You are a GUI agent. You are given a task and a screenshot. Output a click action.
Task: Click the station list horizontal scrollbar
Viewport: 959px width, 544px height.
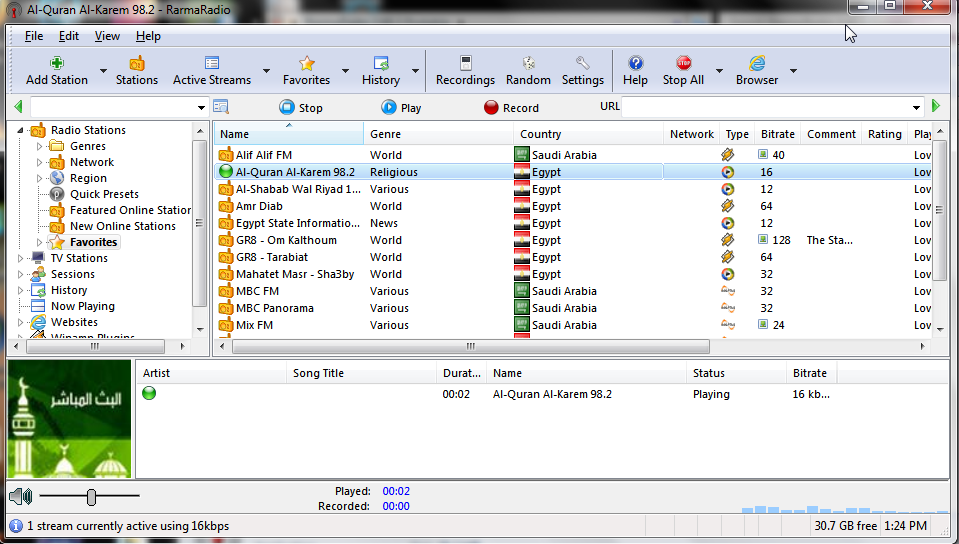click(471, 346)
